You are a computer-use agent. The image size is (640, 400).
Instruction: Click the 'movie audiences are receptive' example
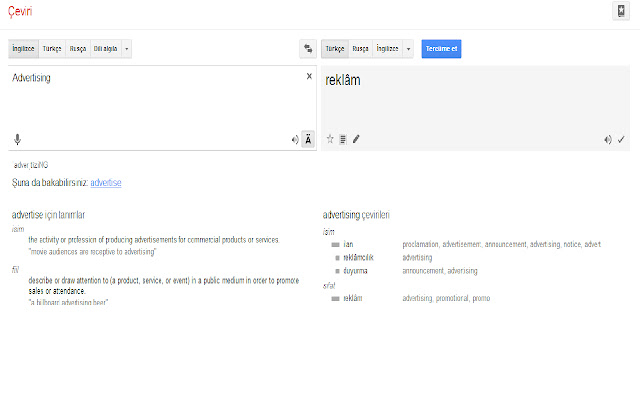click(x=92, y=252)
